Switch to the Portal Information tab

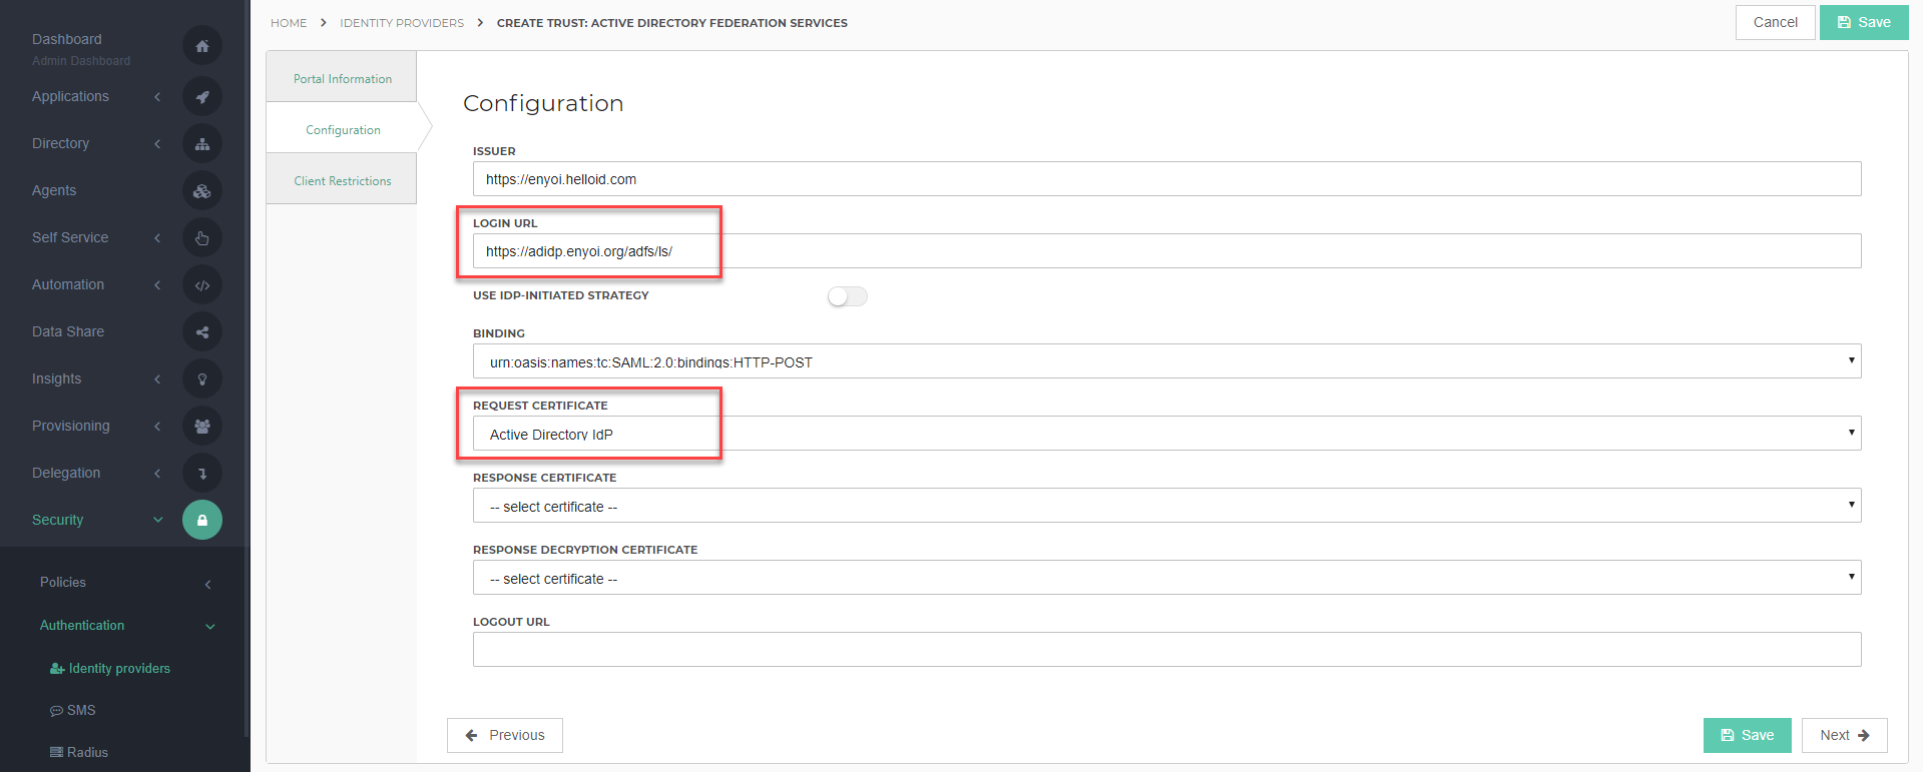click(342, 78)
